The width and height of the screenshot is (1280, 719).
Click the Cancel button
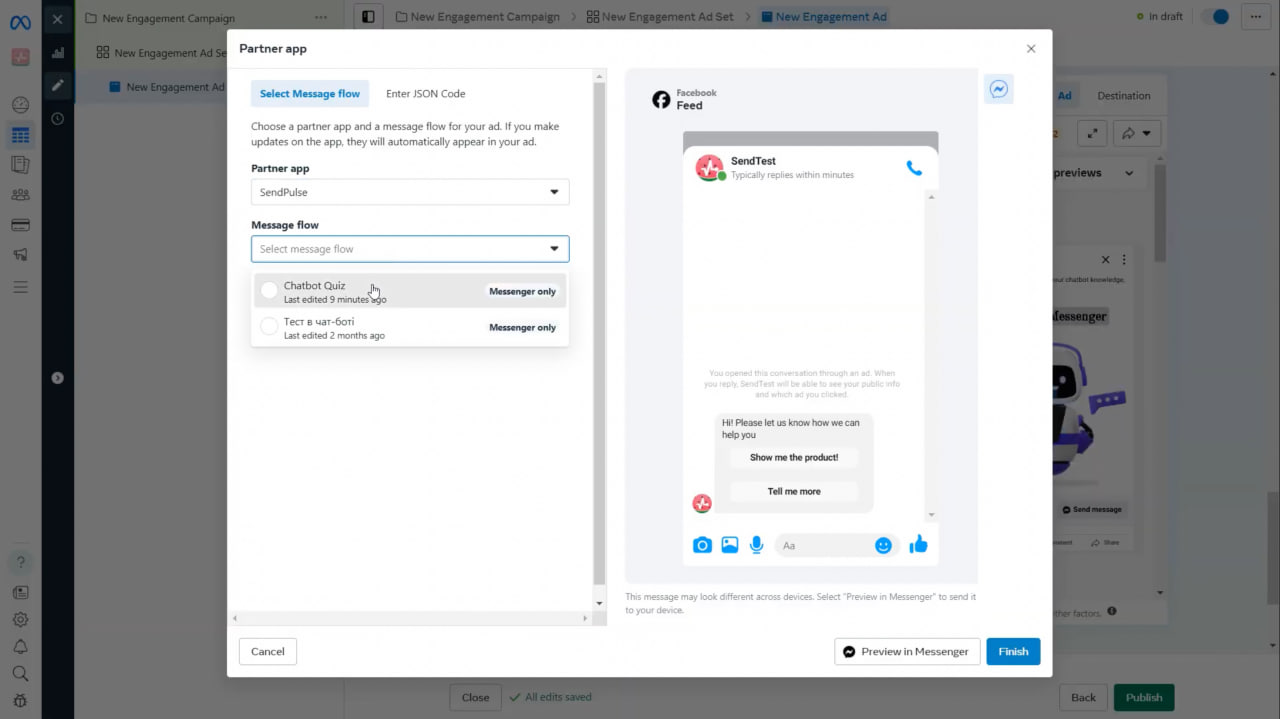coord(268,651)
